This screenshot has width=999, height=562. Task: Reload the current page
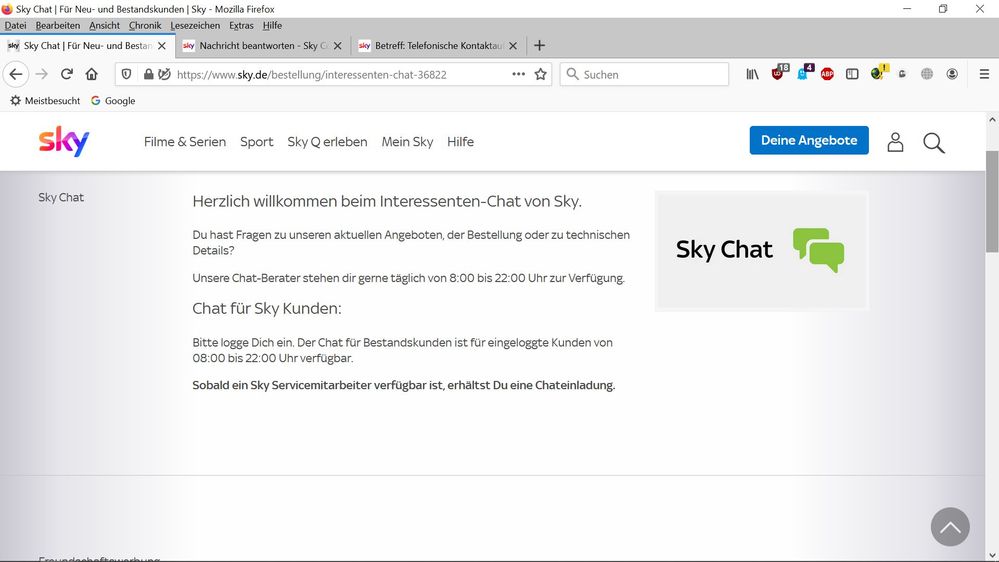pyautogui.click(x=66, y=75)
